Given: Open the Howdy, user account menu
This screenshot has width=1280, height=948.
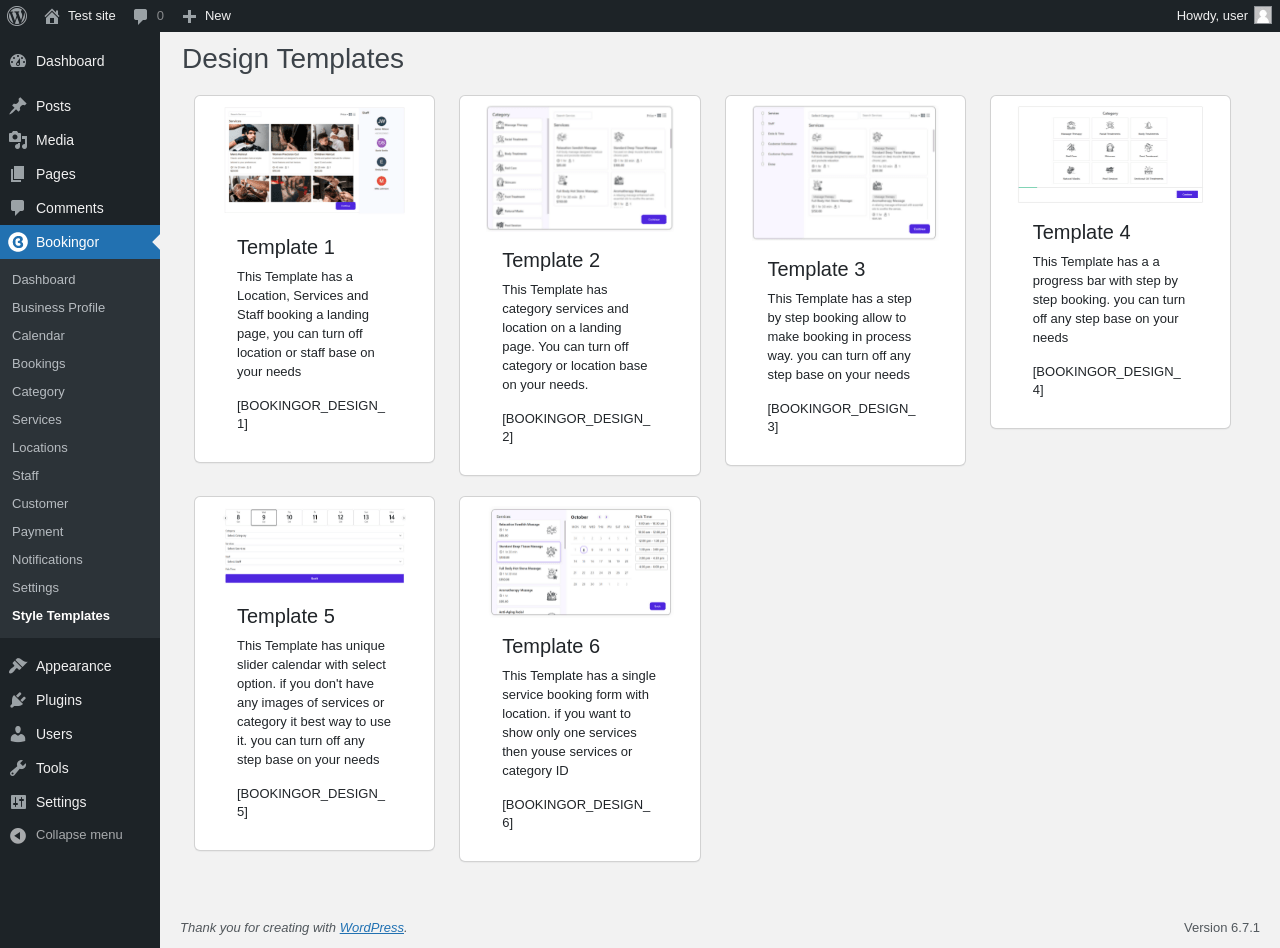Looking at the screenshot, I should (x=1212, y=16).
